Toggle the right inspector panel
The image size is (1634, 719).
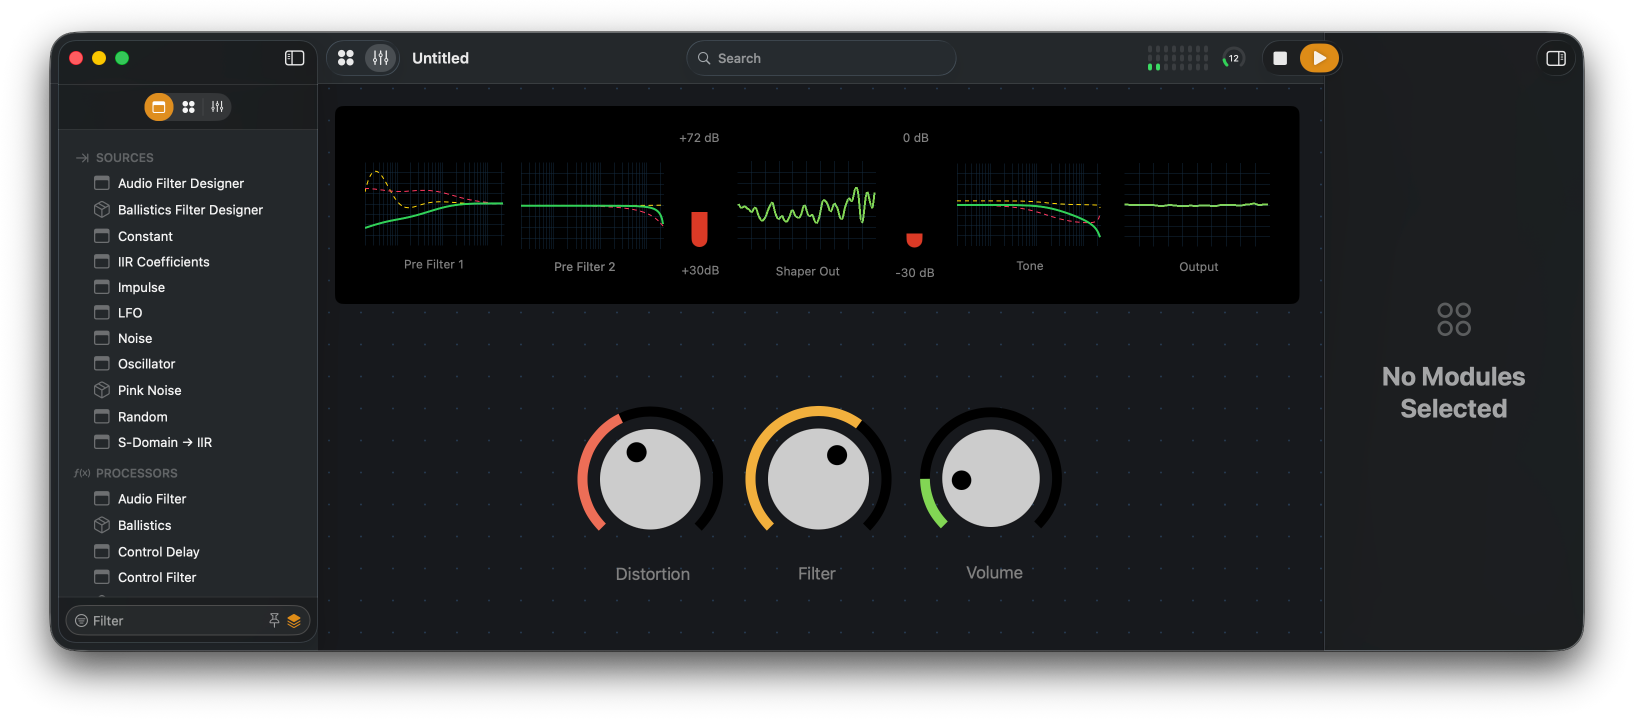1556,58
